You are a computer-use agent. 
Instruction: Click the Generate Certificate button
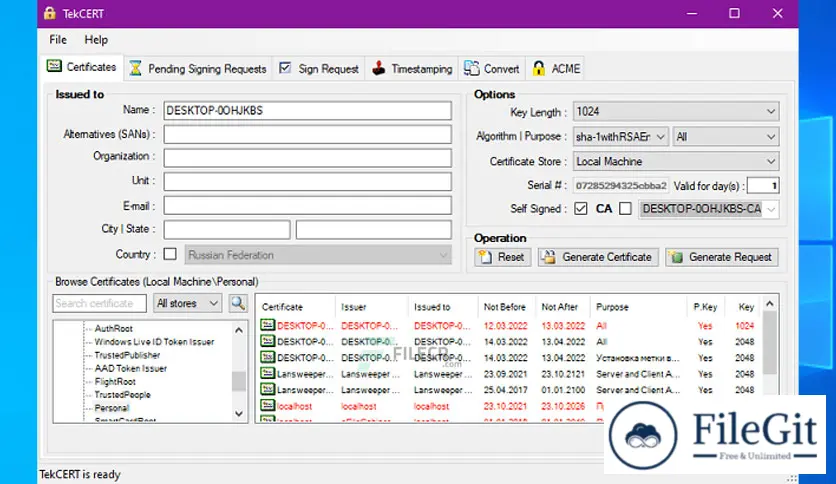[x=598, y=257]
